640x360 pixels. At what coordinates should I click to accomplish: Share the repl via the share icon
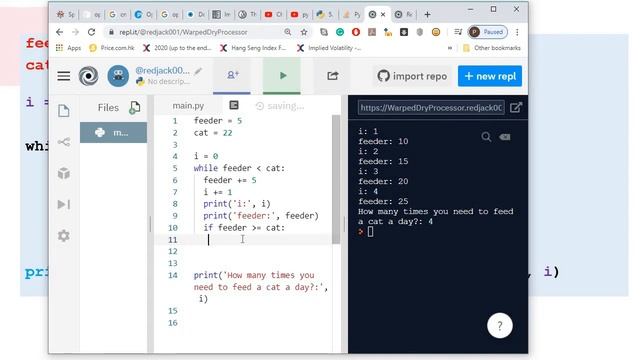click(333, 76)
